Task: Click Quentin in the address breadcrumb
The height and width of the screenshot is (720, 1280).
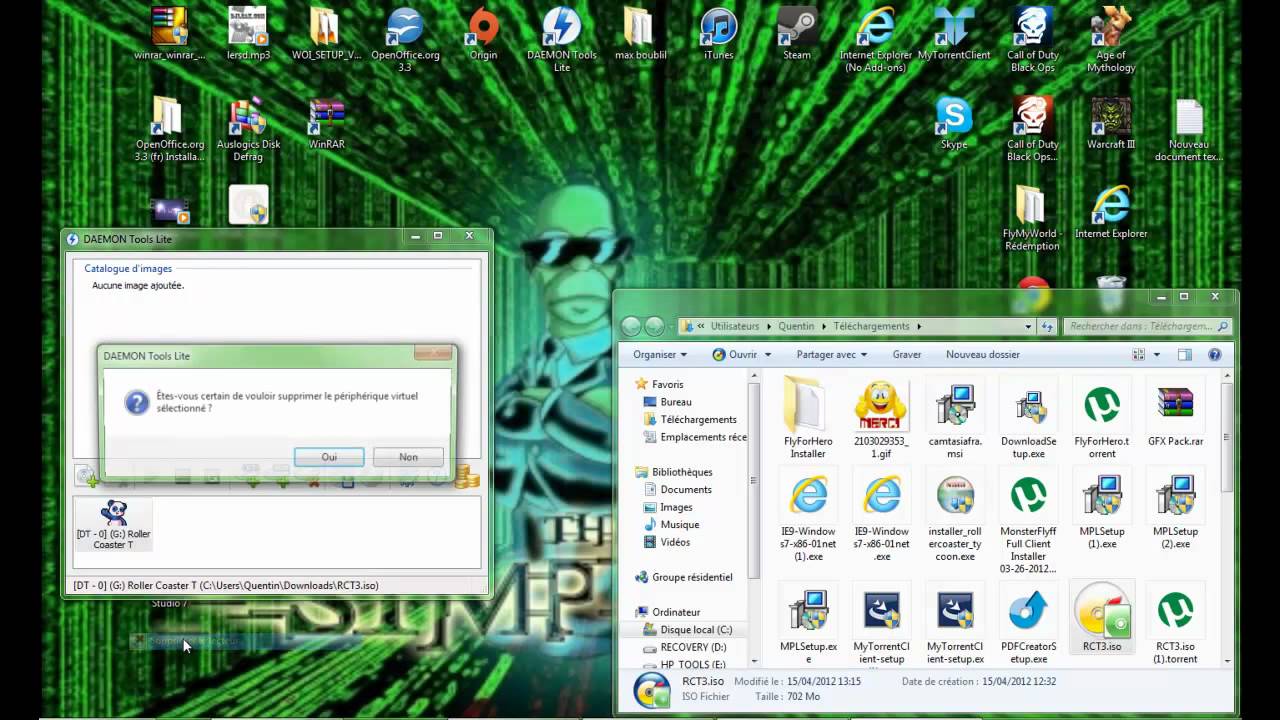Action: pos(797,326)
